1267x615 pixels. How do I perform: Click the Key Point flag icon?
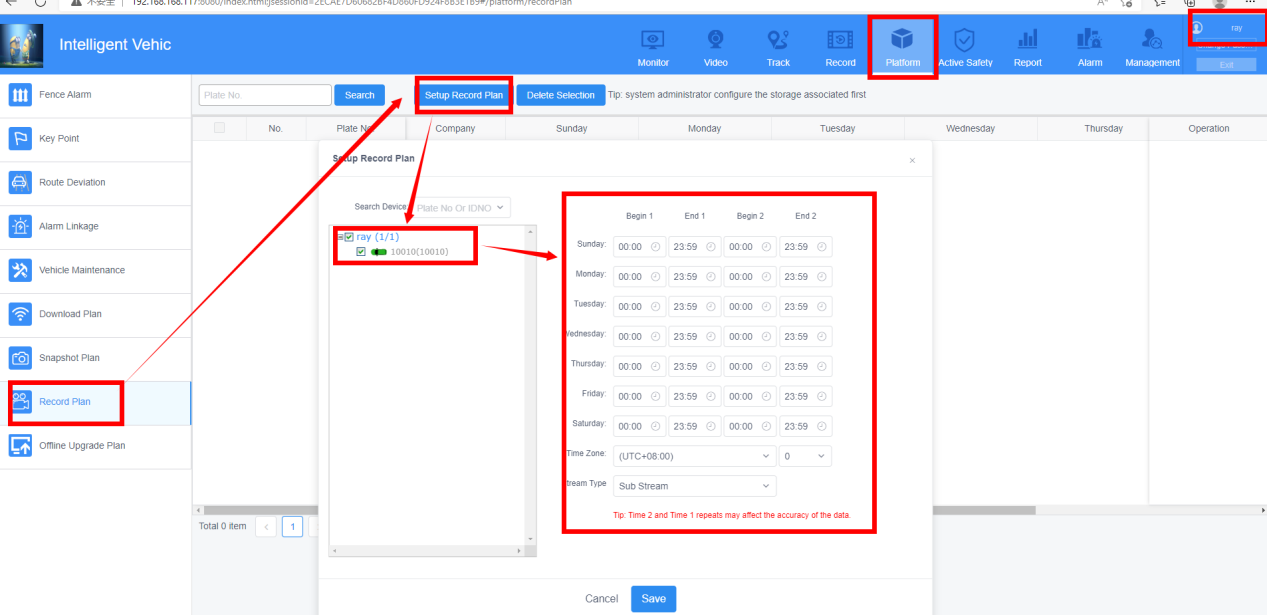[x=20, y=139]
